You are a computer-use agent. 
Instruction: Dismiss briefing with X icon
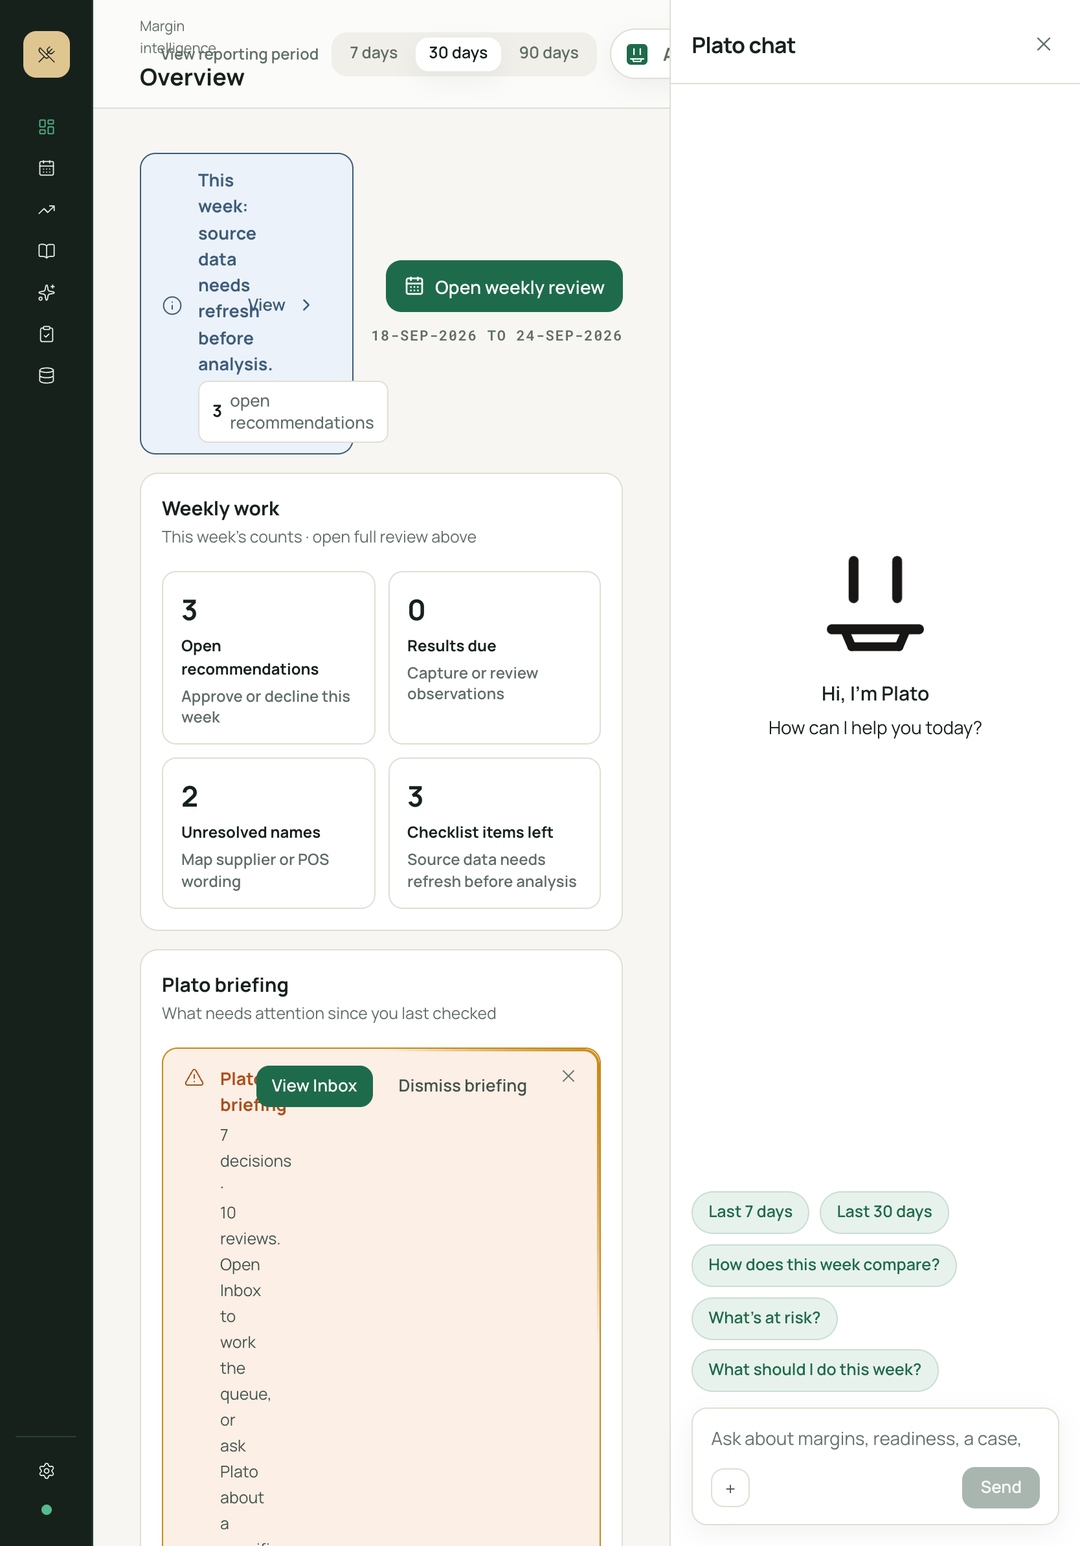(568, 1076)
